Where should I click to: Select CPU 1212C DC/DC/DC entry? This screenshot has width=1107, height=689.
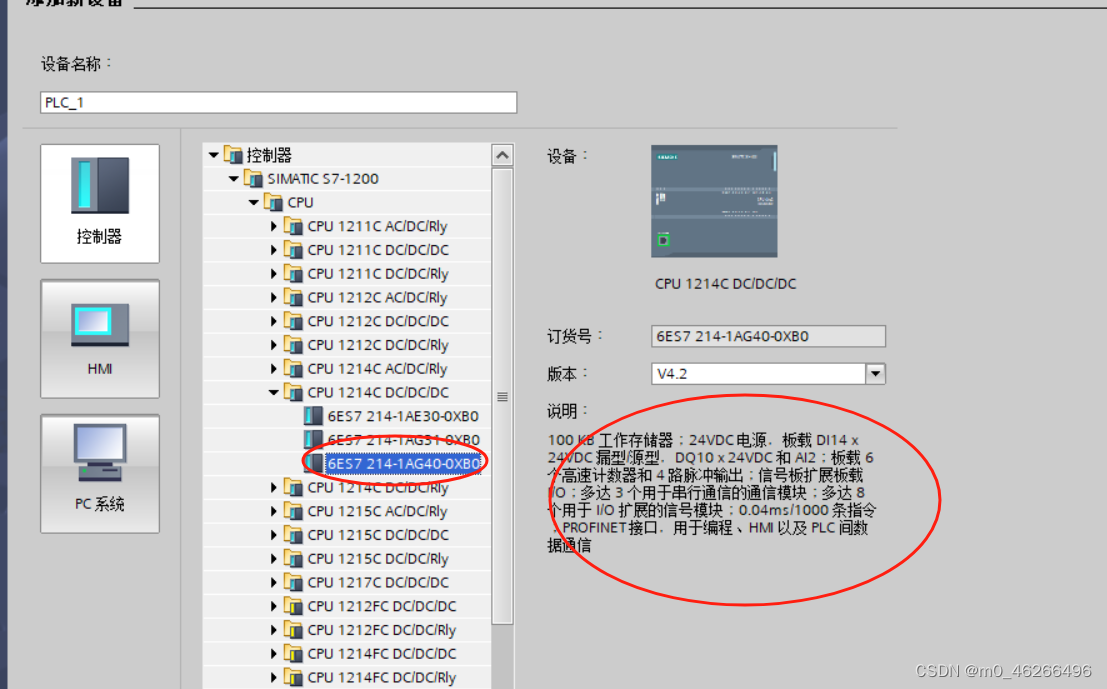(378, 321)
